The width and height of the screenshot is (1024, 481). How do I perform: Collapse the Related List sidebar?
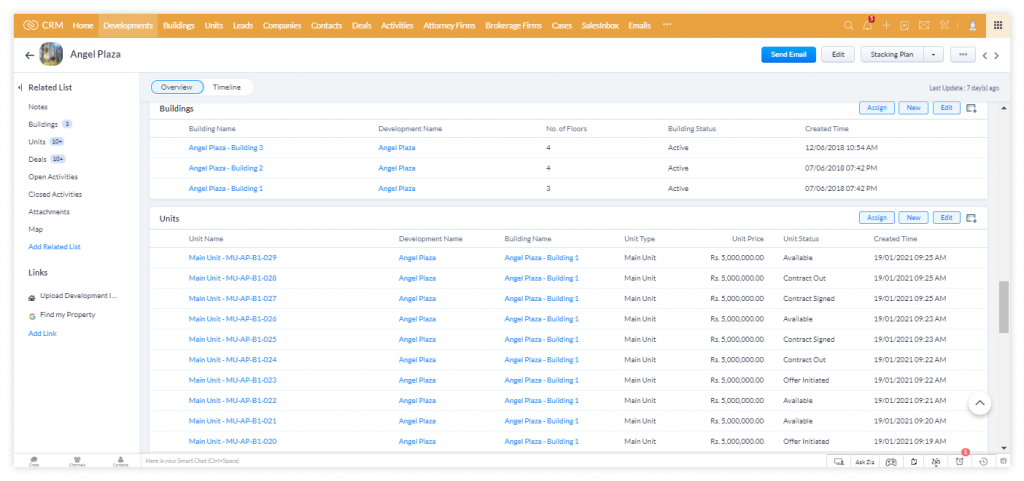[20, 87]
